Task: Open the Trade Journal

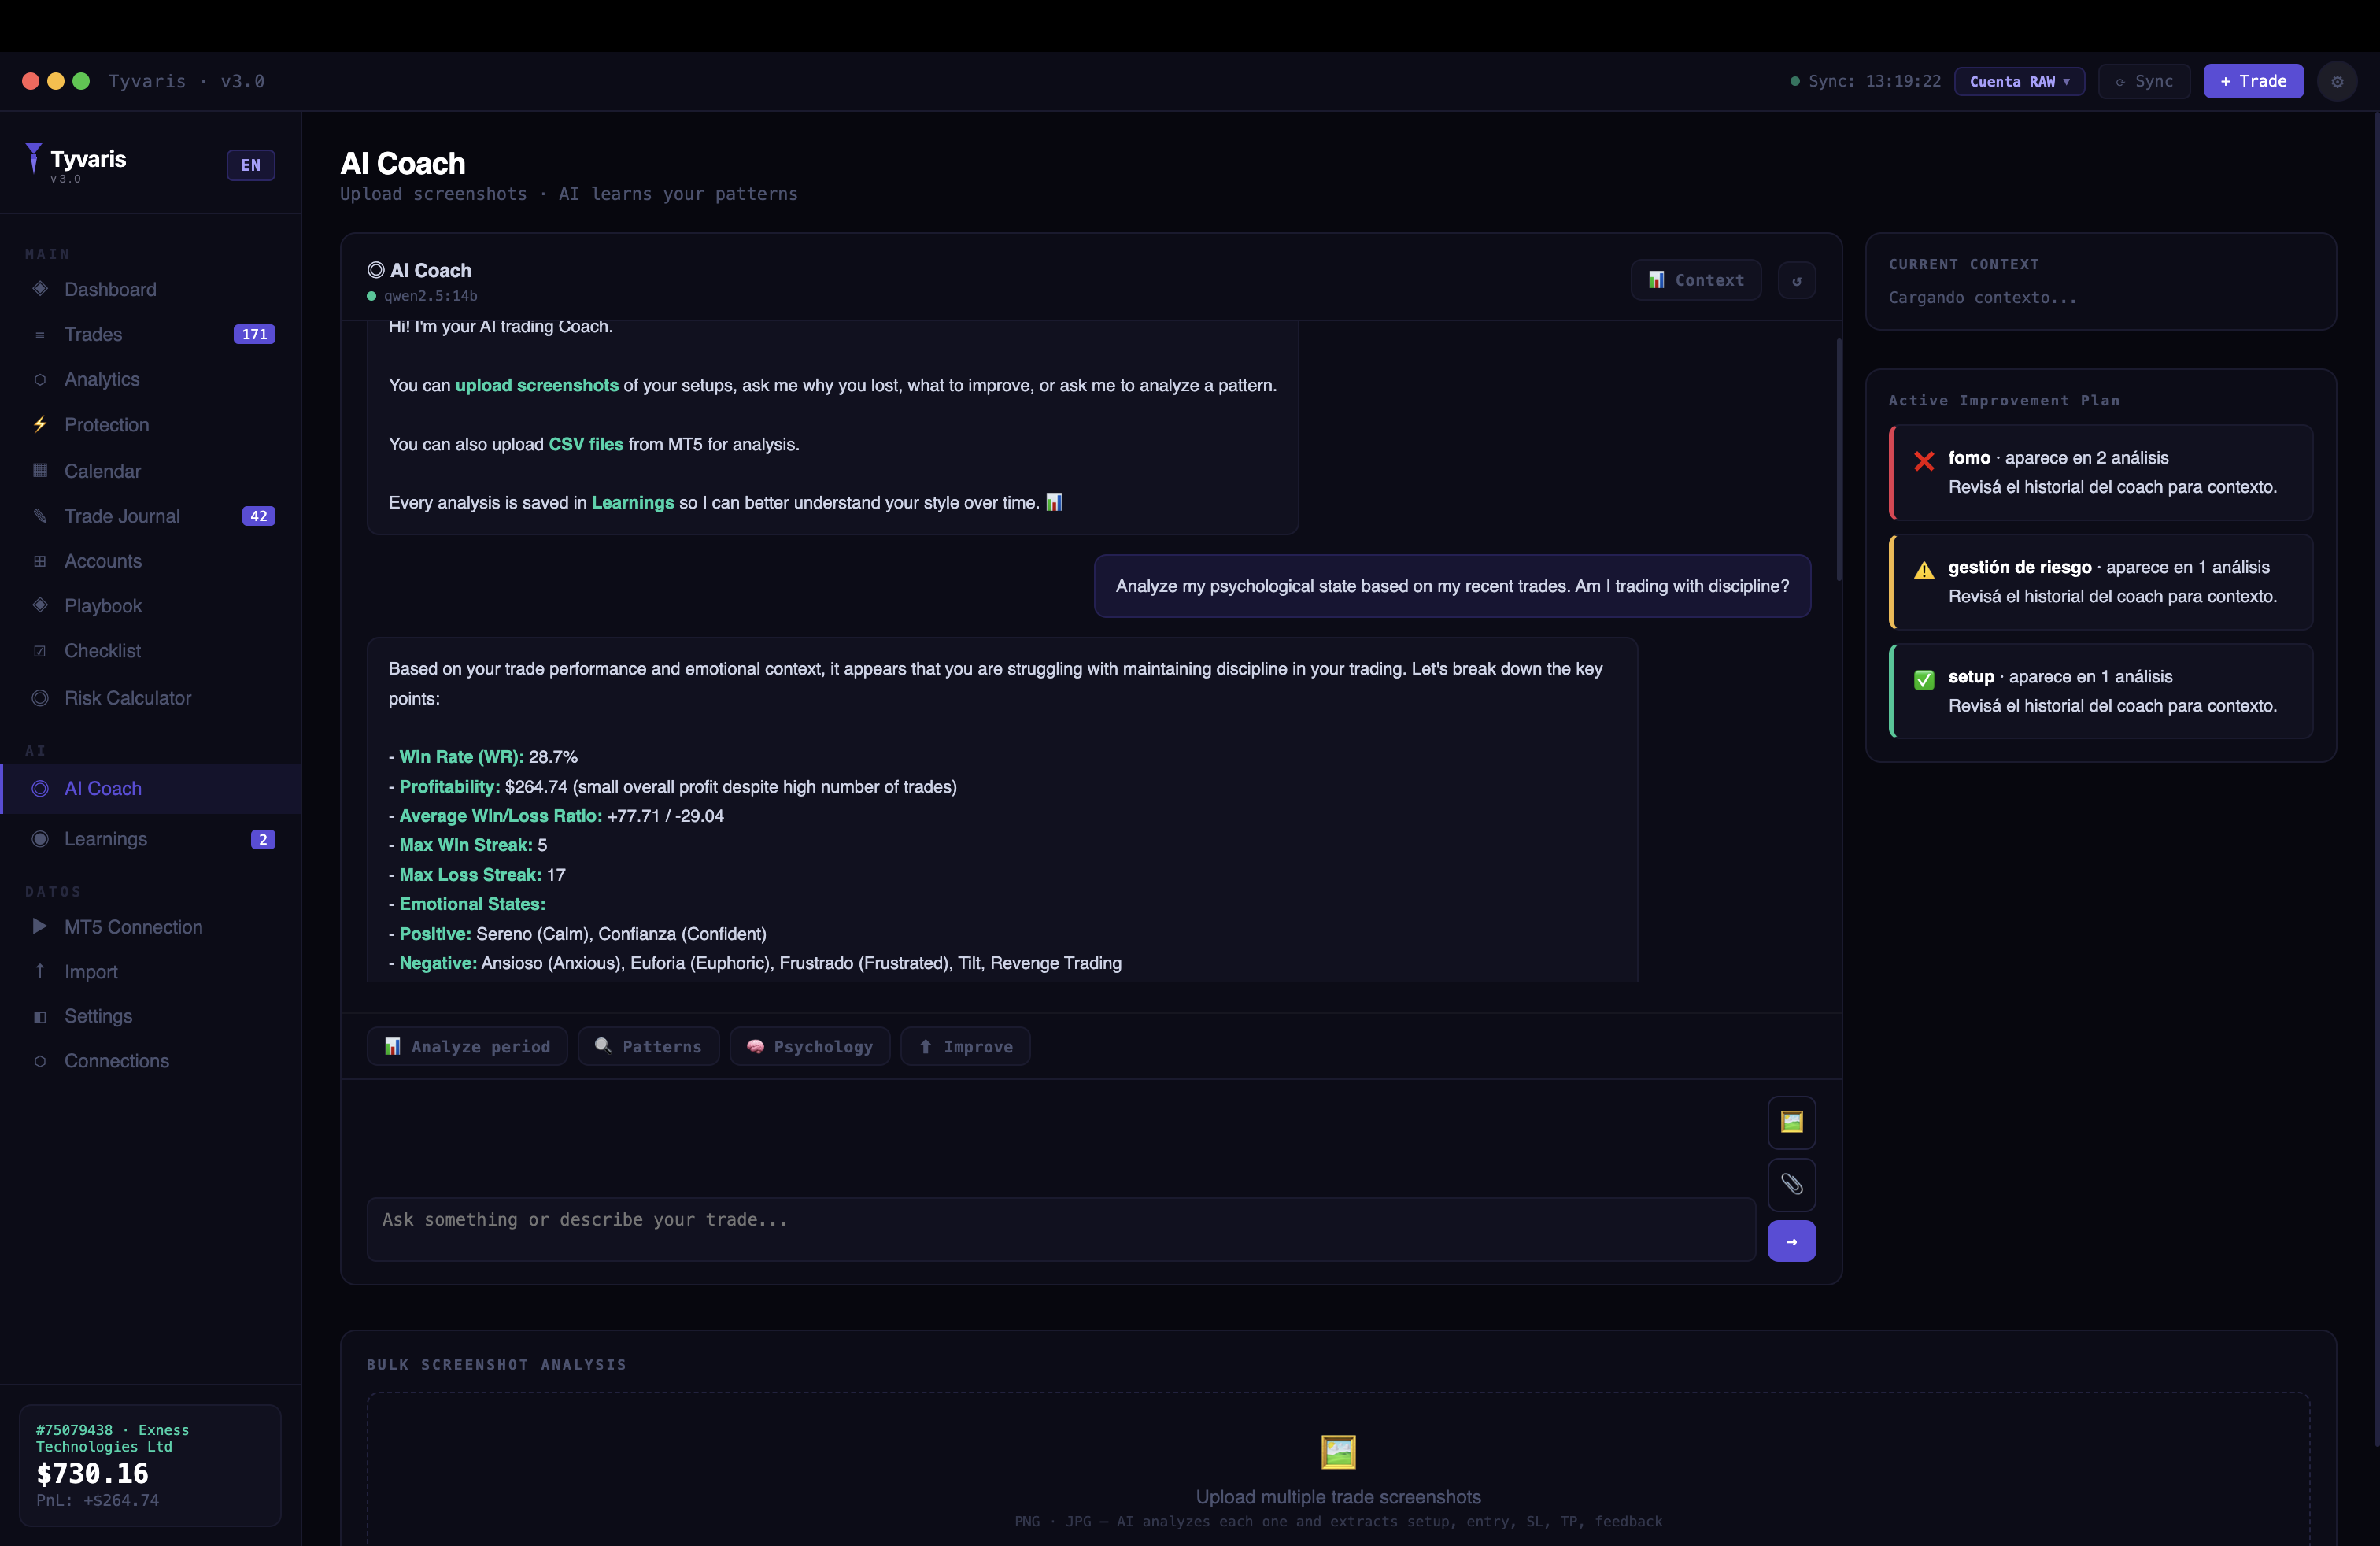Action: [x=150, y=516]
